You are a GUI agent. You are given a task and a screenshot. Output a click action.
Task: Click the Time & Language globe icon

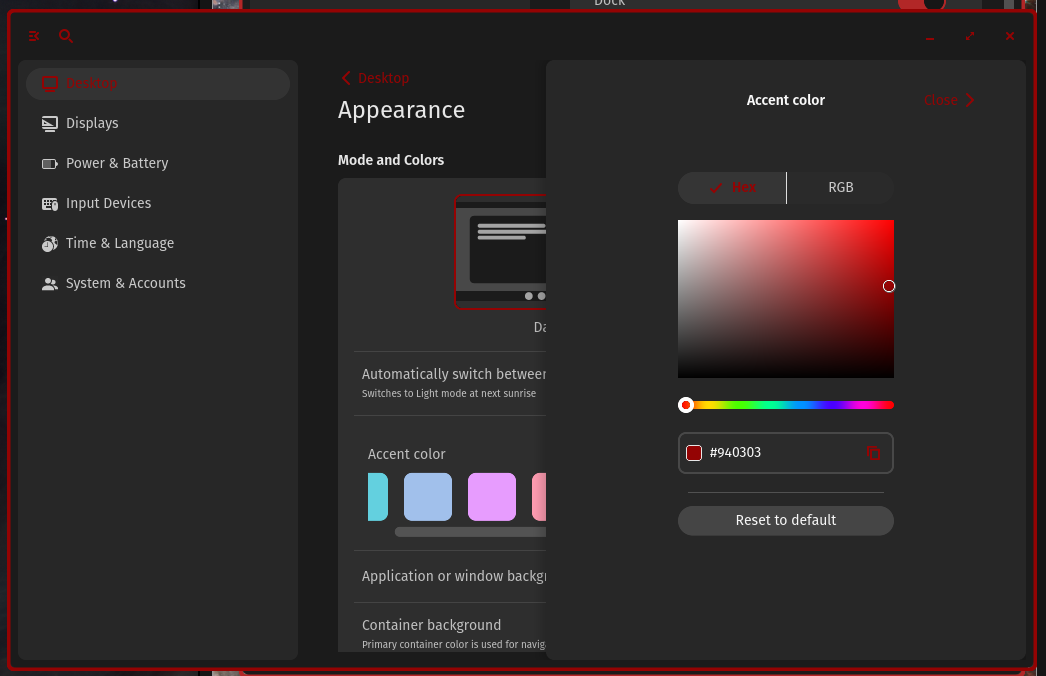click(x=50, y=244)
